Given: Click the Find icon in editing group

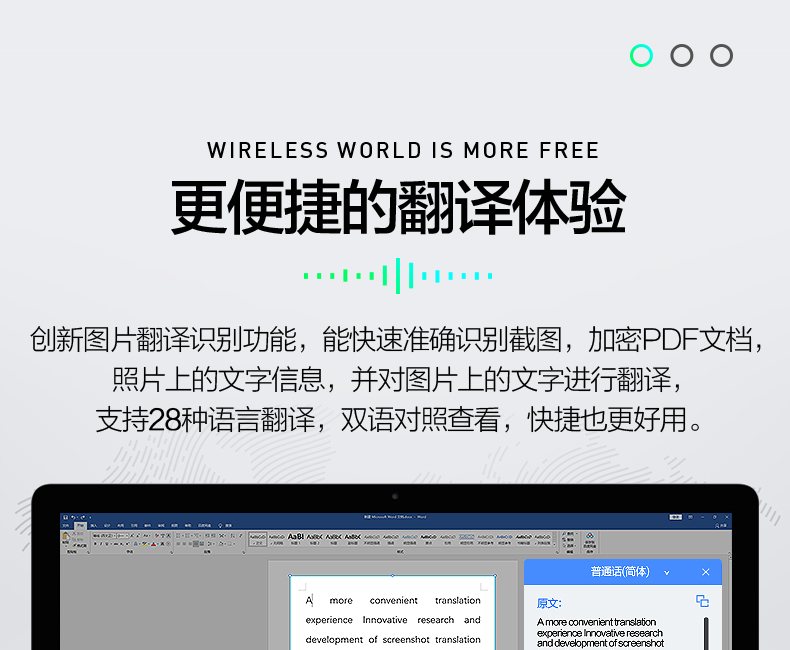Looking at the screenshot, I should (x=563, y=534).
